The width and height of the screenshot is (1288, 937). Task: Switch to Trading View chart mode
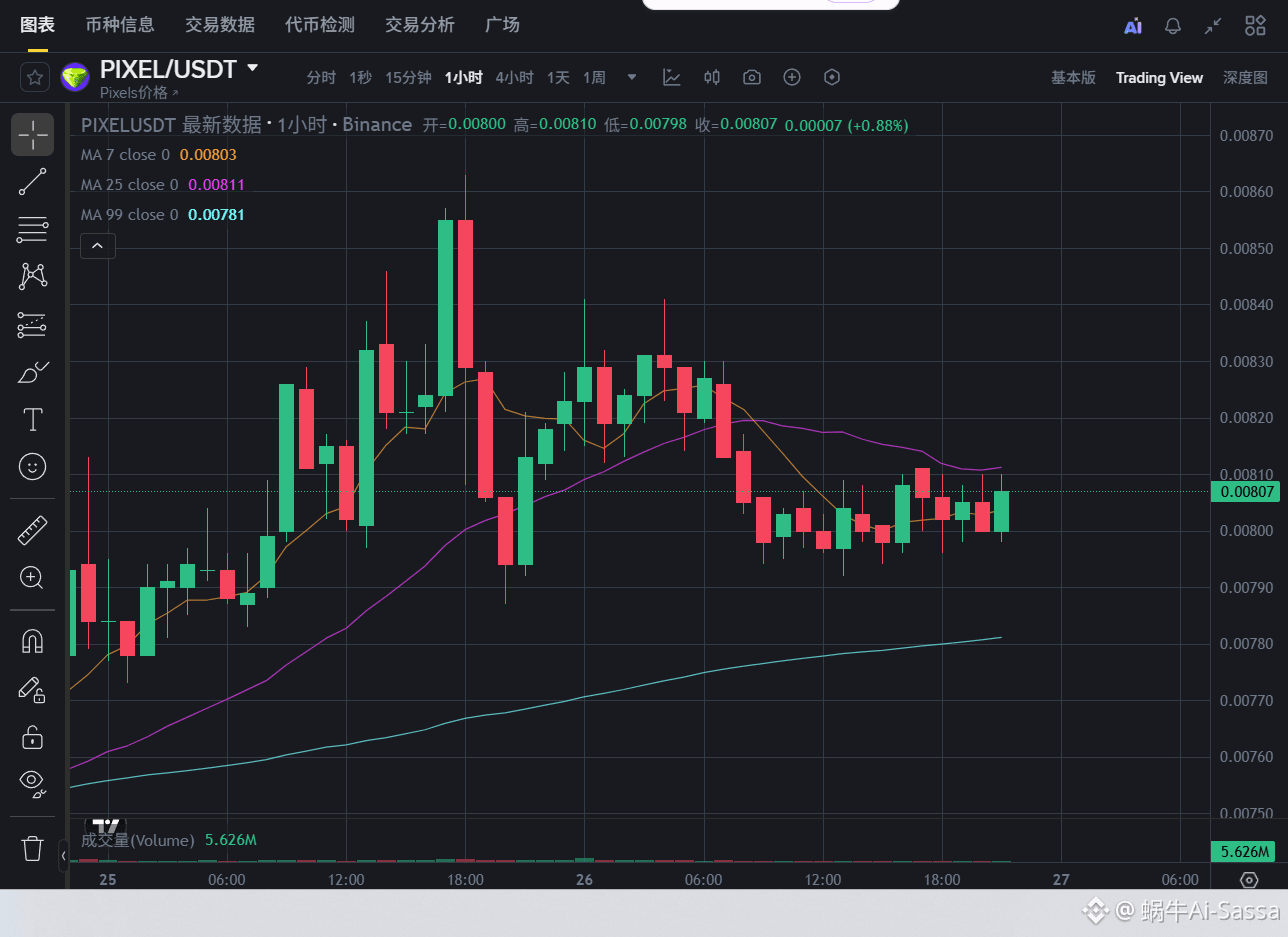click(x=1159, y=77)
